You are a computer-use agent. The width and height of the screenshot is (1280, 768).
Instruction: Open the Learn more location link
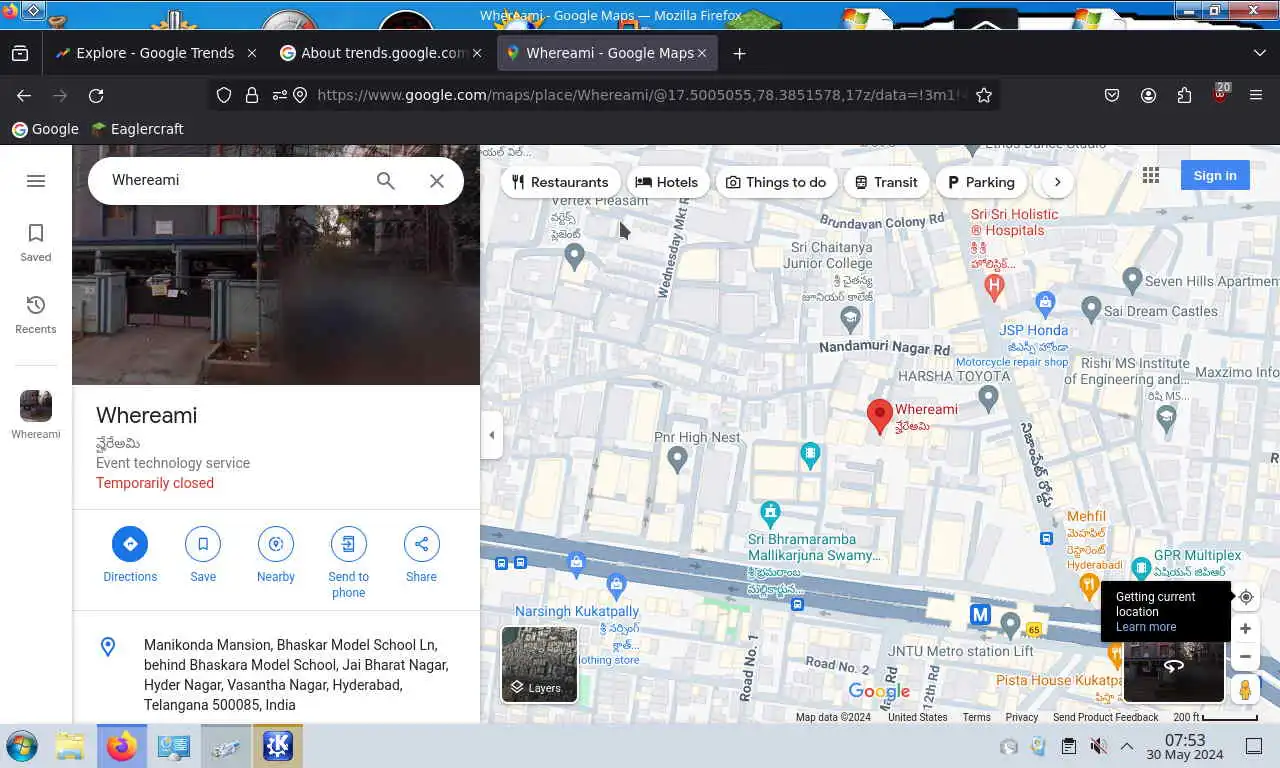pyautogui.click(x=1146, y=627)
